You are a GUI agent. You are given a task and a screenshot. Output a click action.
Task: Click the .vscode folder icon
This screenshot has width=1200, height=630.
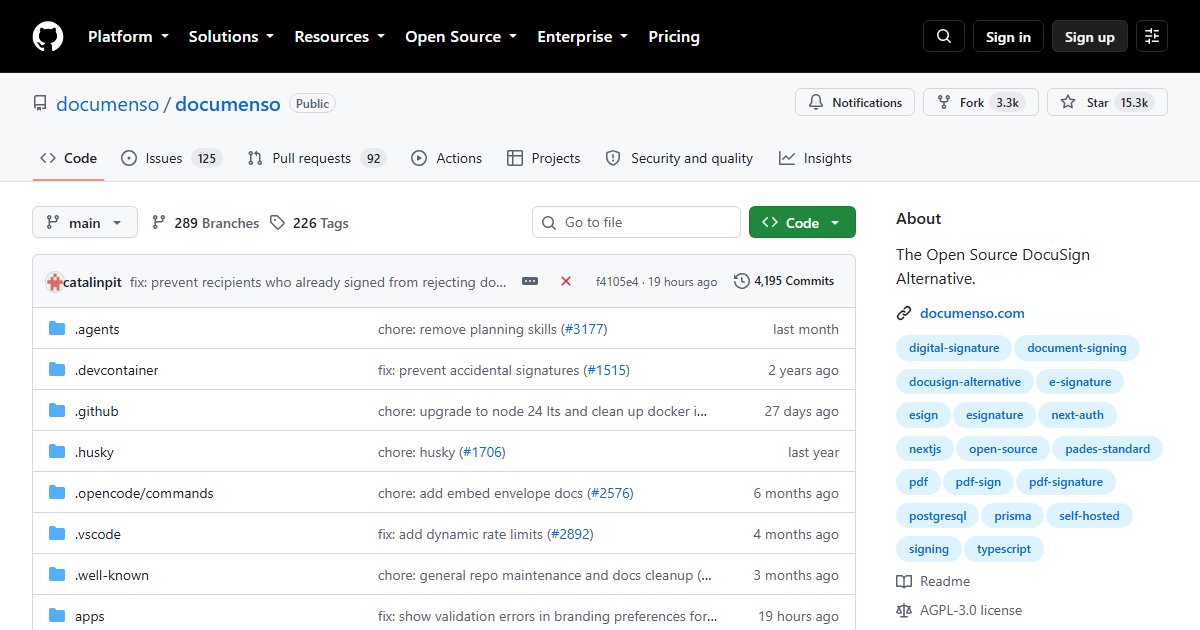click(57, 534)
